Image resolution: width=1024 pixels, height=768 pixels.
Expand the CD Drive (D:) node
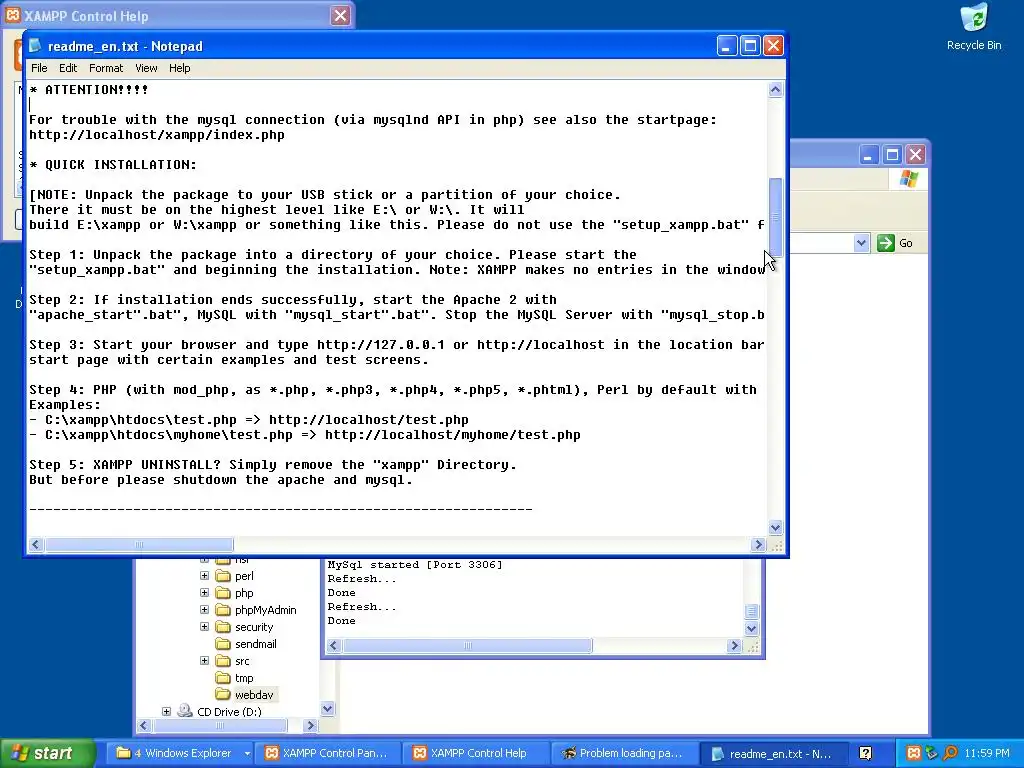point(167,711)
